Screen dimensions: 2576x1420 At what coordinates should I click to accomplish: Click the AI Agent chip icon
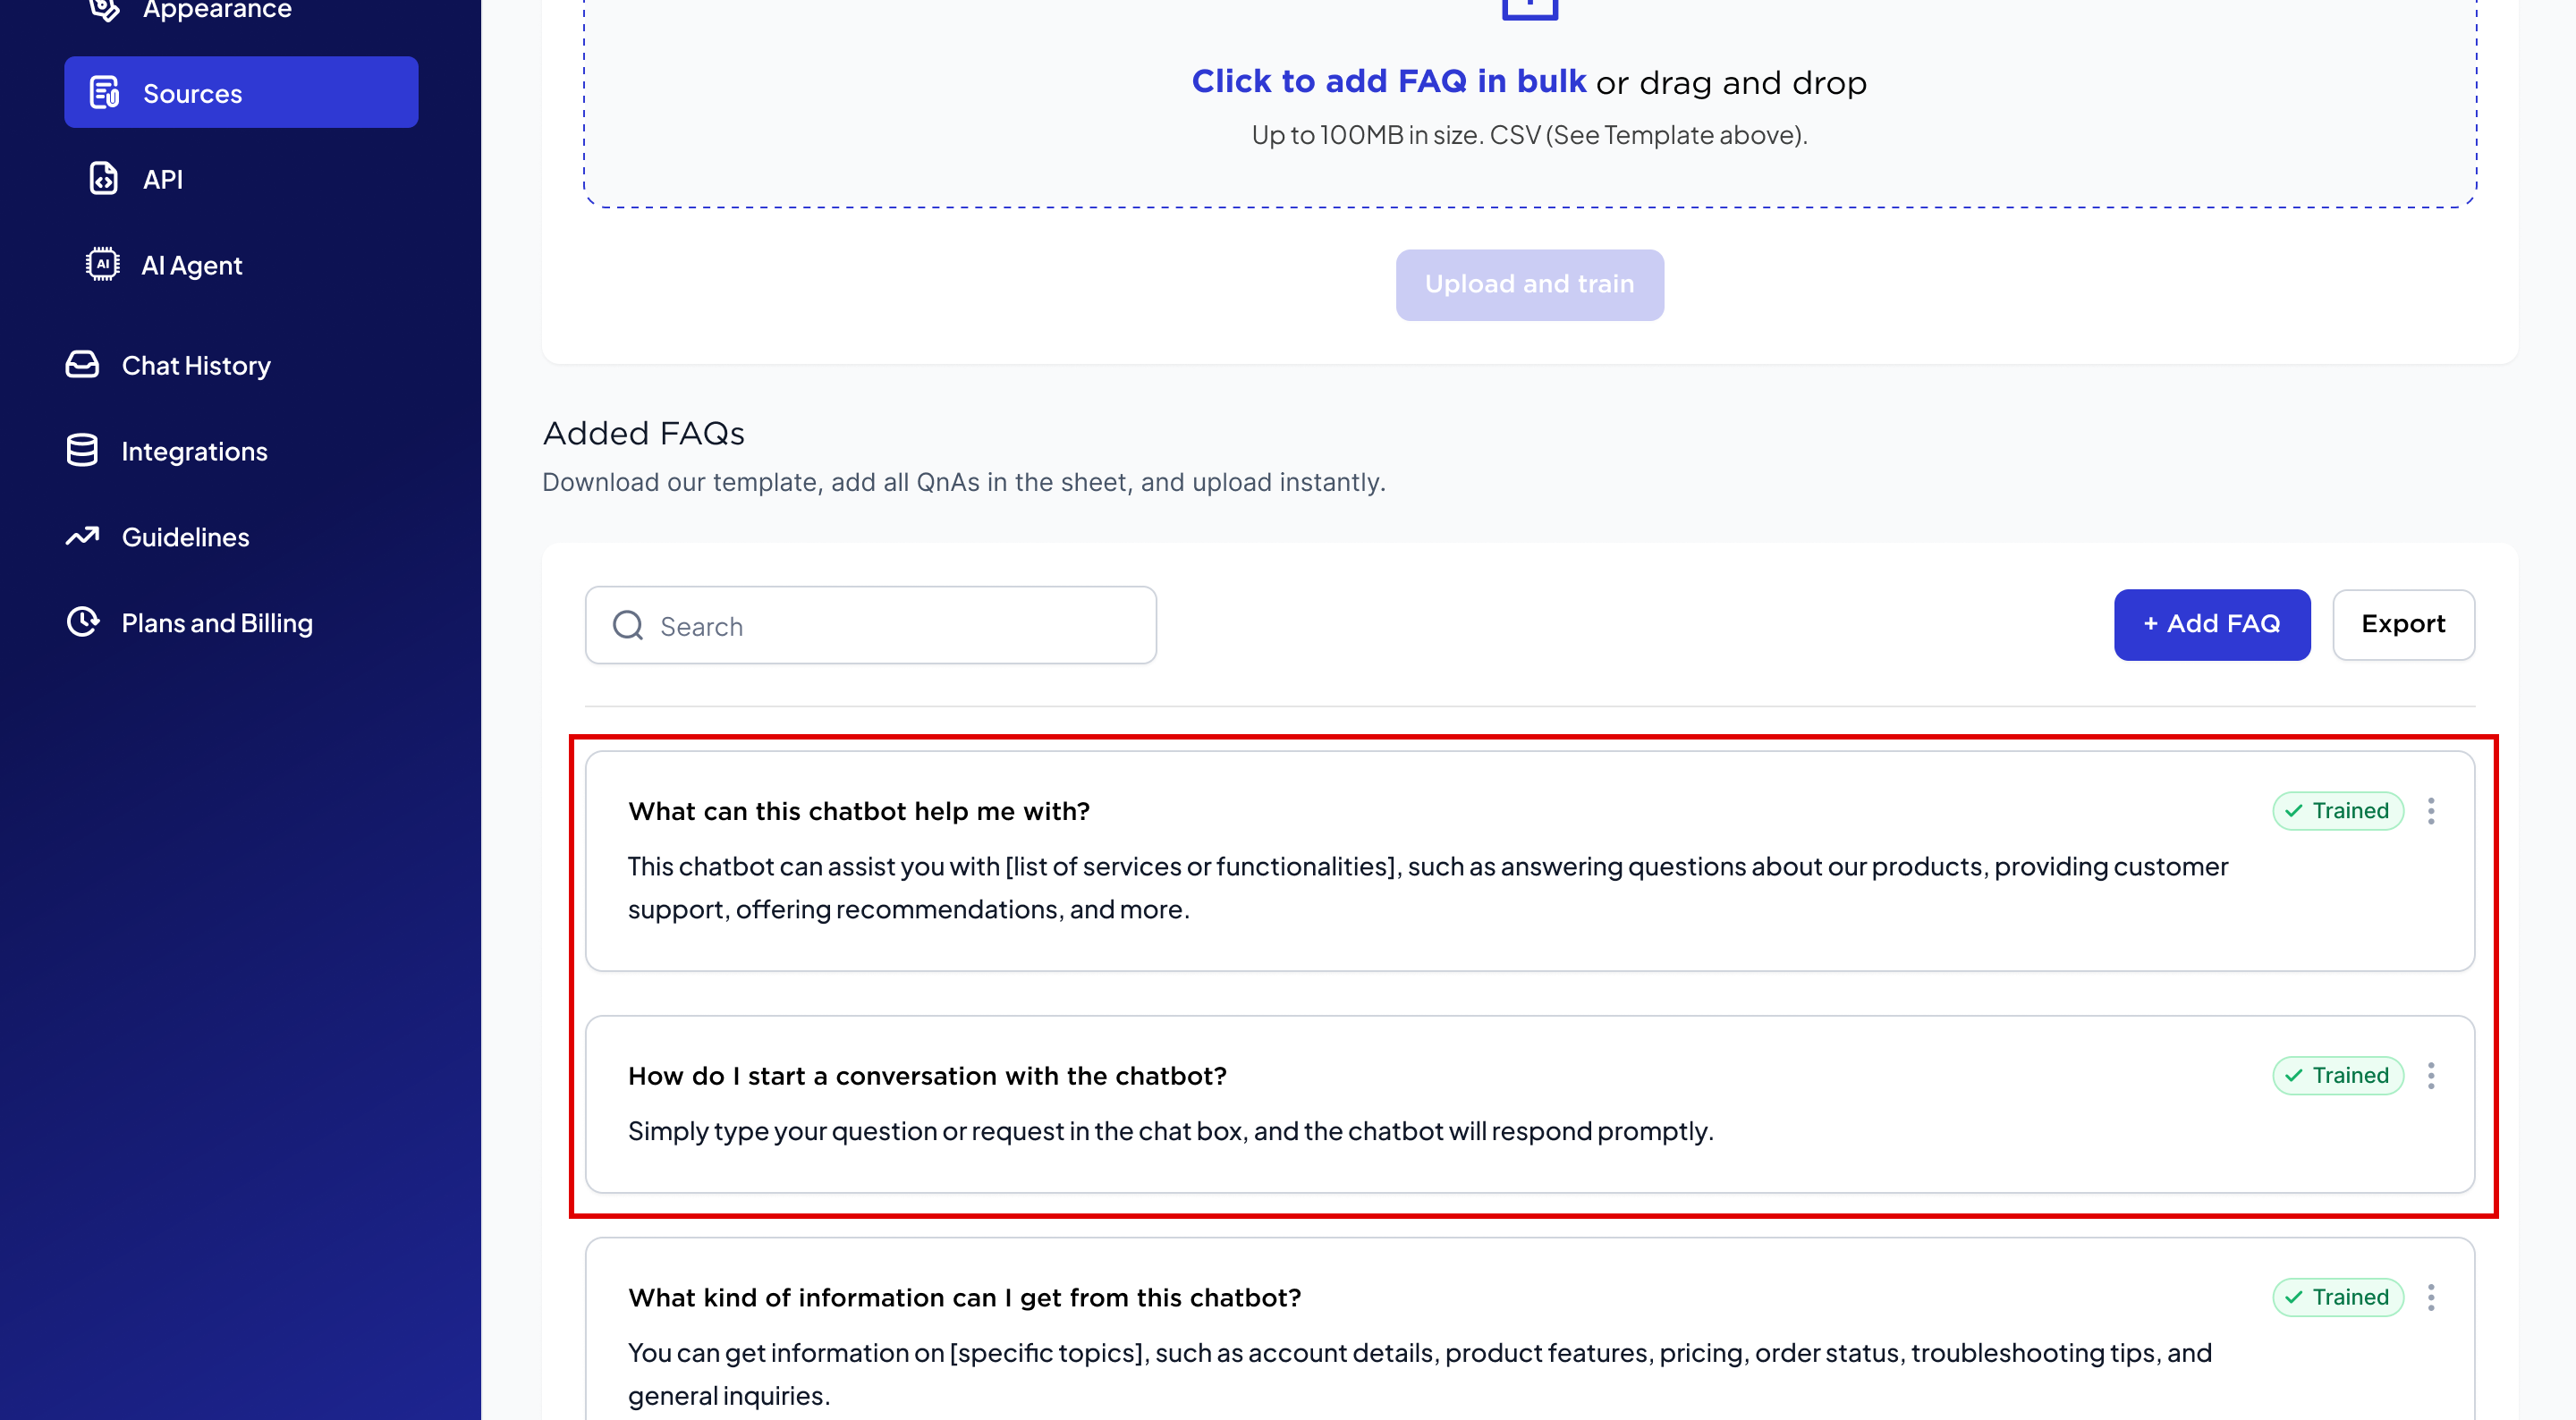coord(103,265)
